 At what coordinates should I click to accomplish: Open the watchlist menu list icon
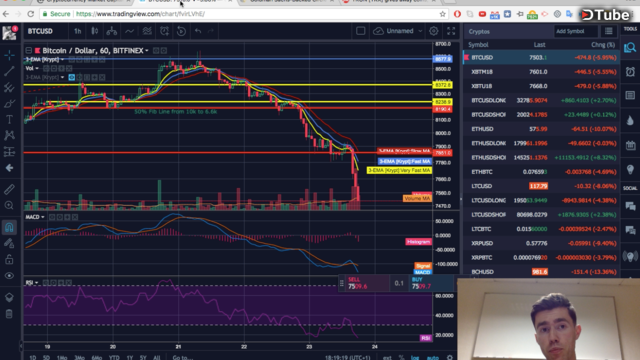point(609,31)
